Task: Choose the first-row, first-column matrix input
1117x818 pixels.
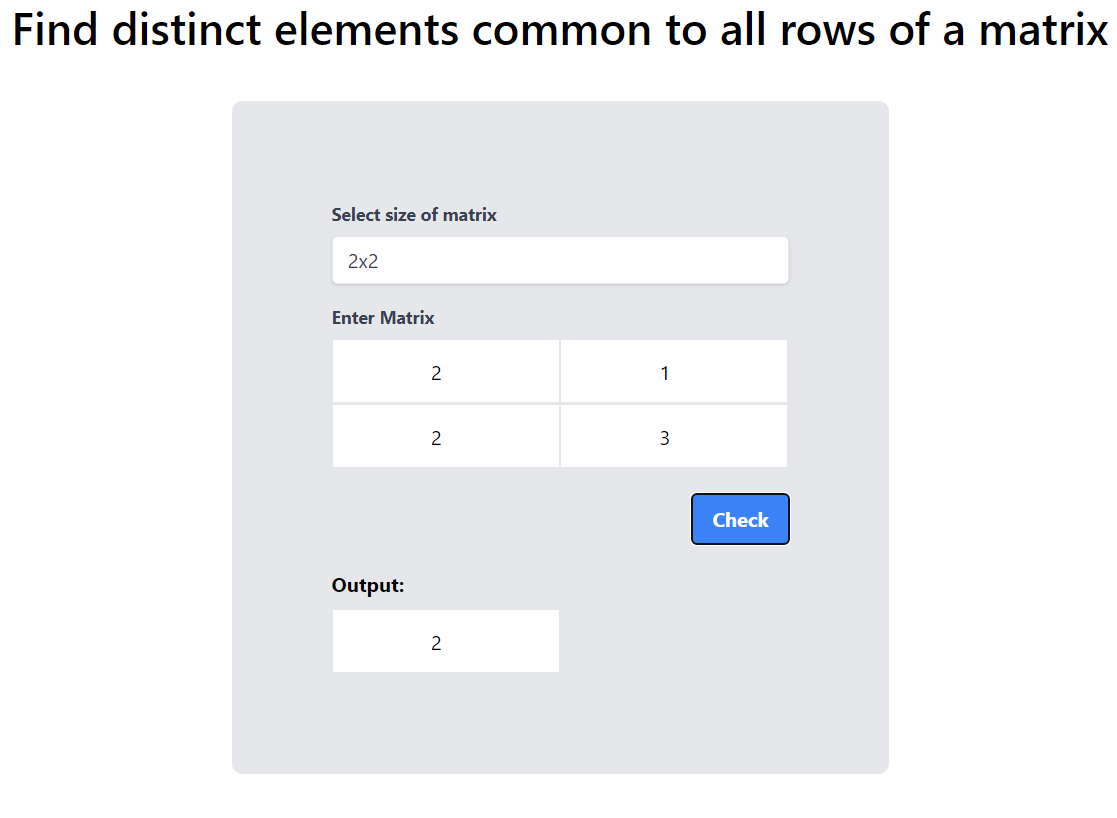Action: 446,372
